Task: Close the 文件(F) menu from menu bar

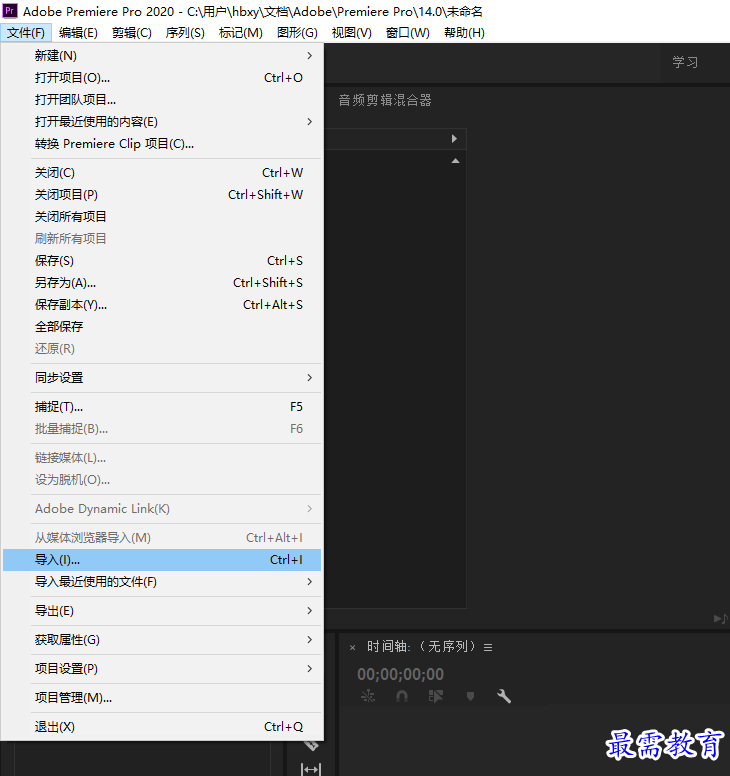Action: [26, 33]
